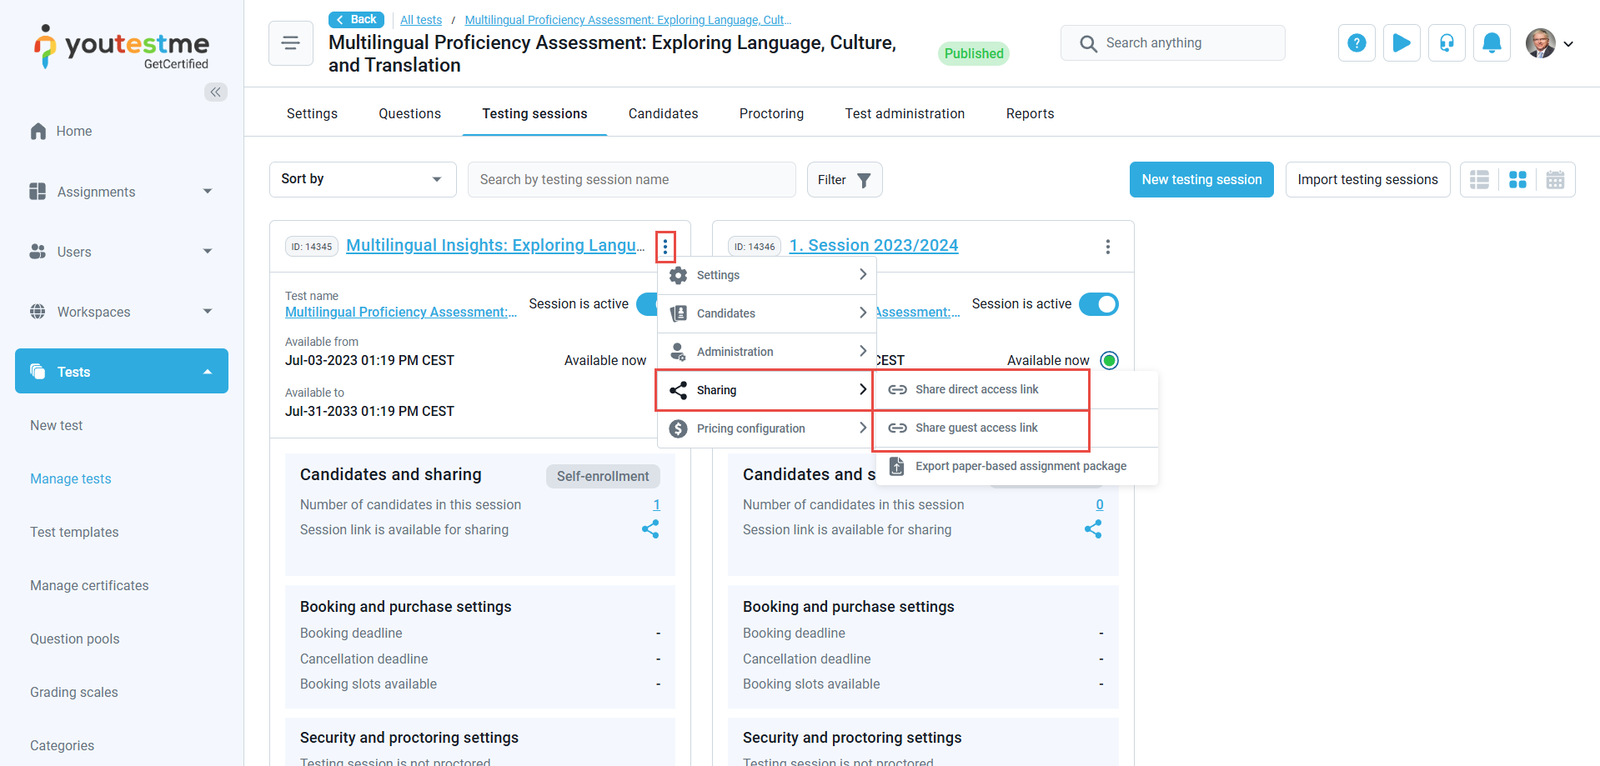This screenshot has width=1600, height=766.
Task: Open the headset support icon
Action: [x=1446, y=43]
